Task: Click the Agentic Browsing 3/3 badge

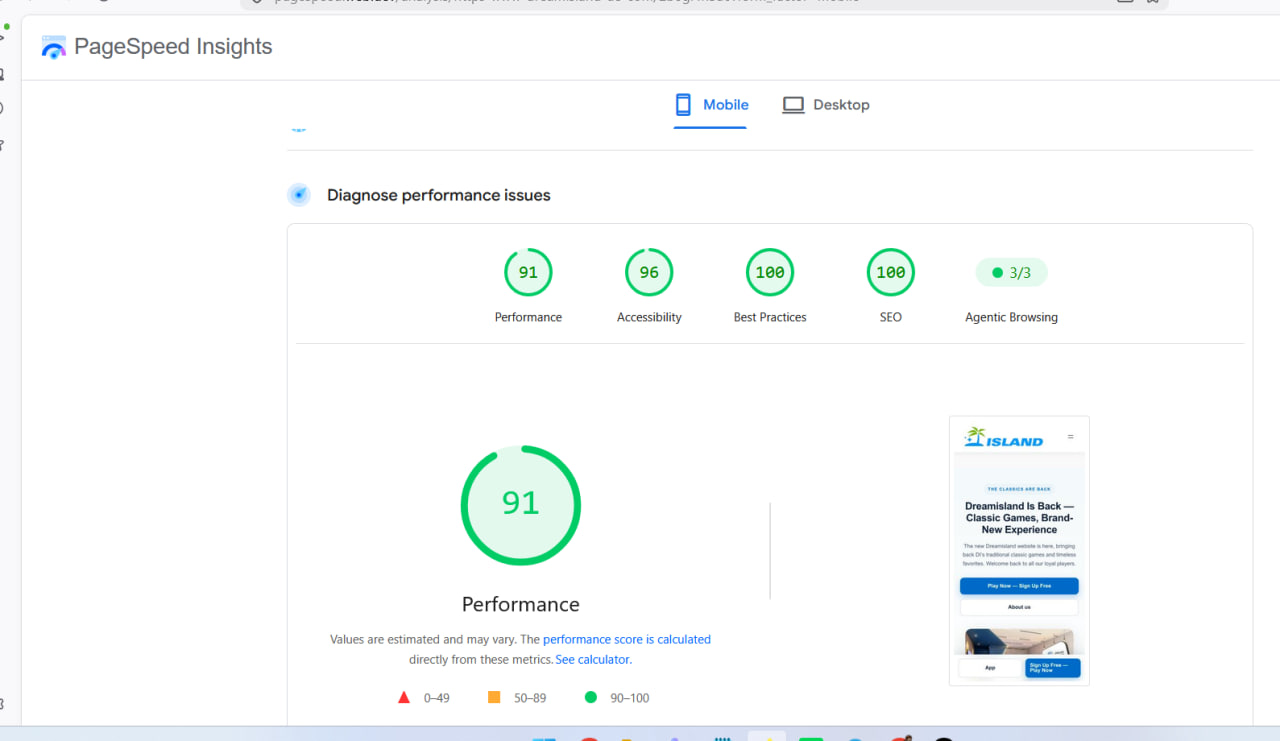Action: point(1011,272)
